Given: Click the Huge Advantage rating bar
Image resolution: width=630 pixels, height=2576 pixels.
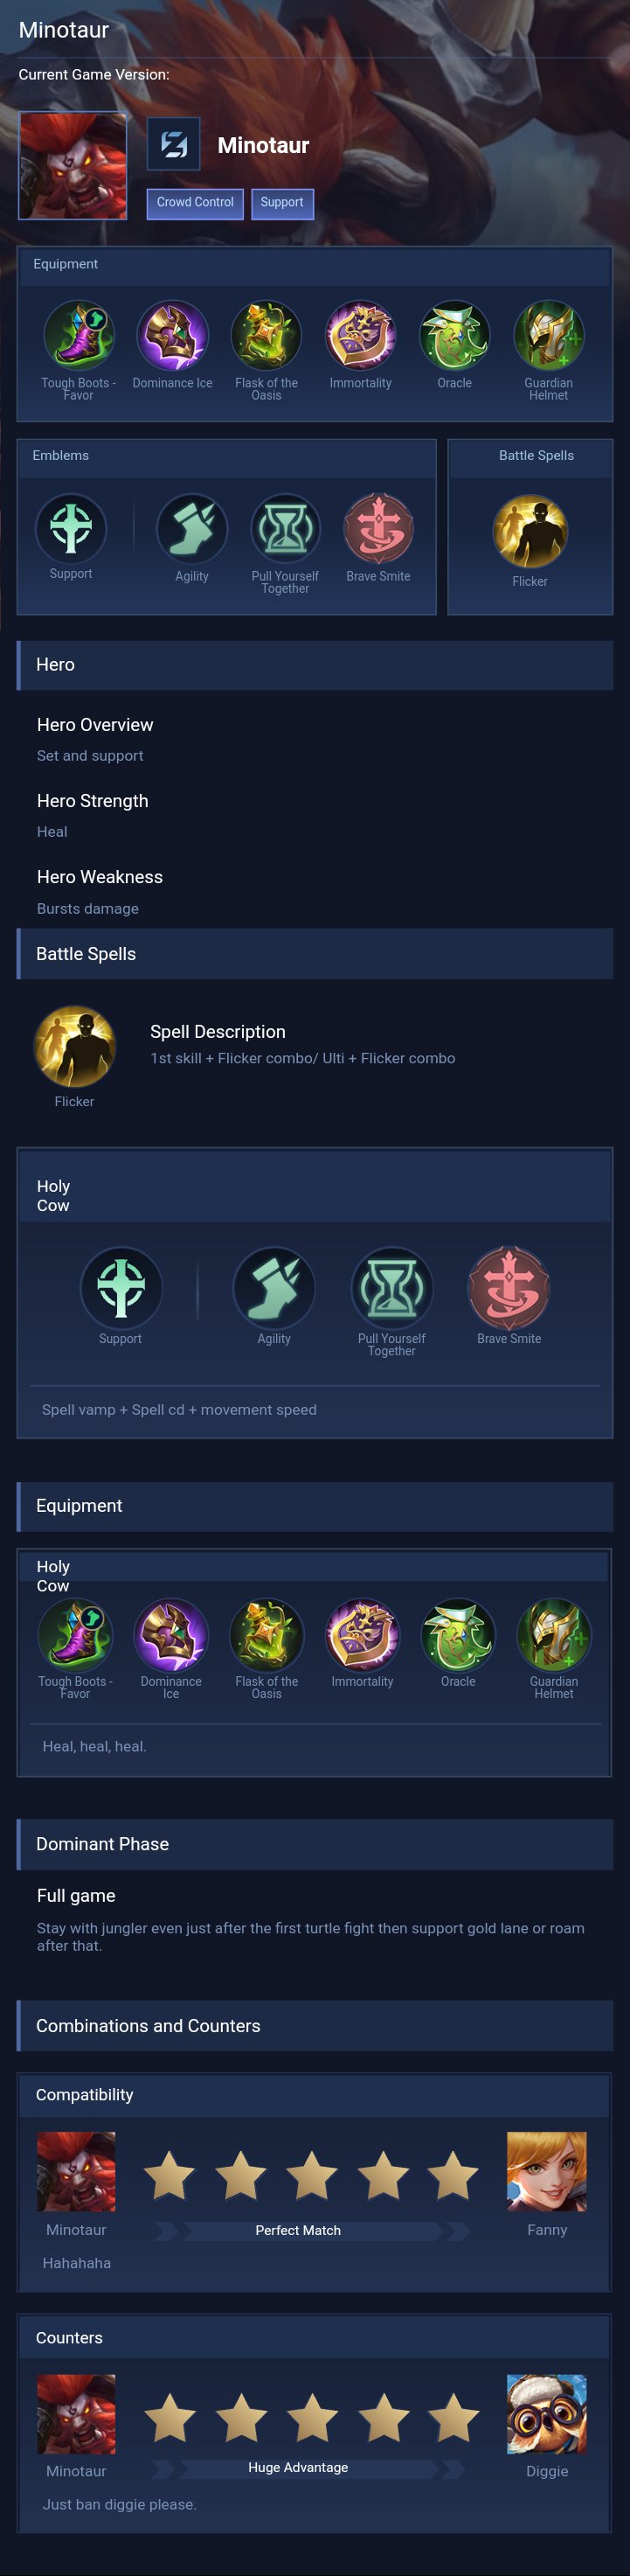Looking at the screenshot, I should pos(298,2467).
